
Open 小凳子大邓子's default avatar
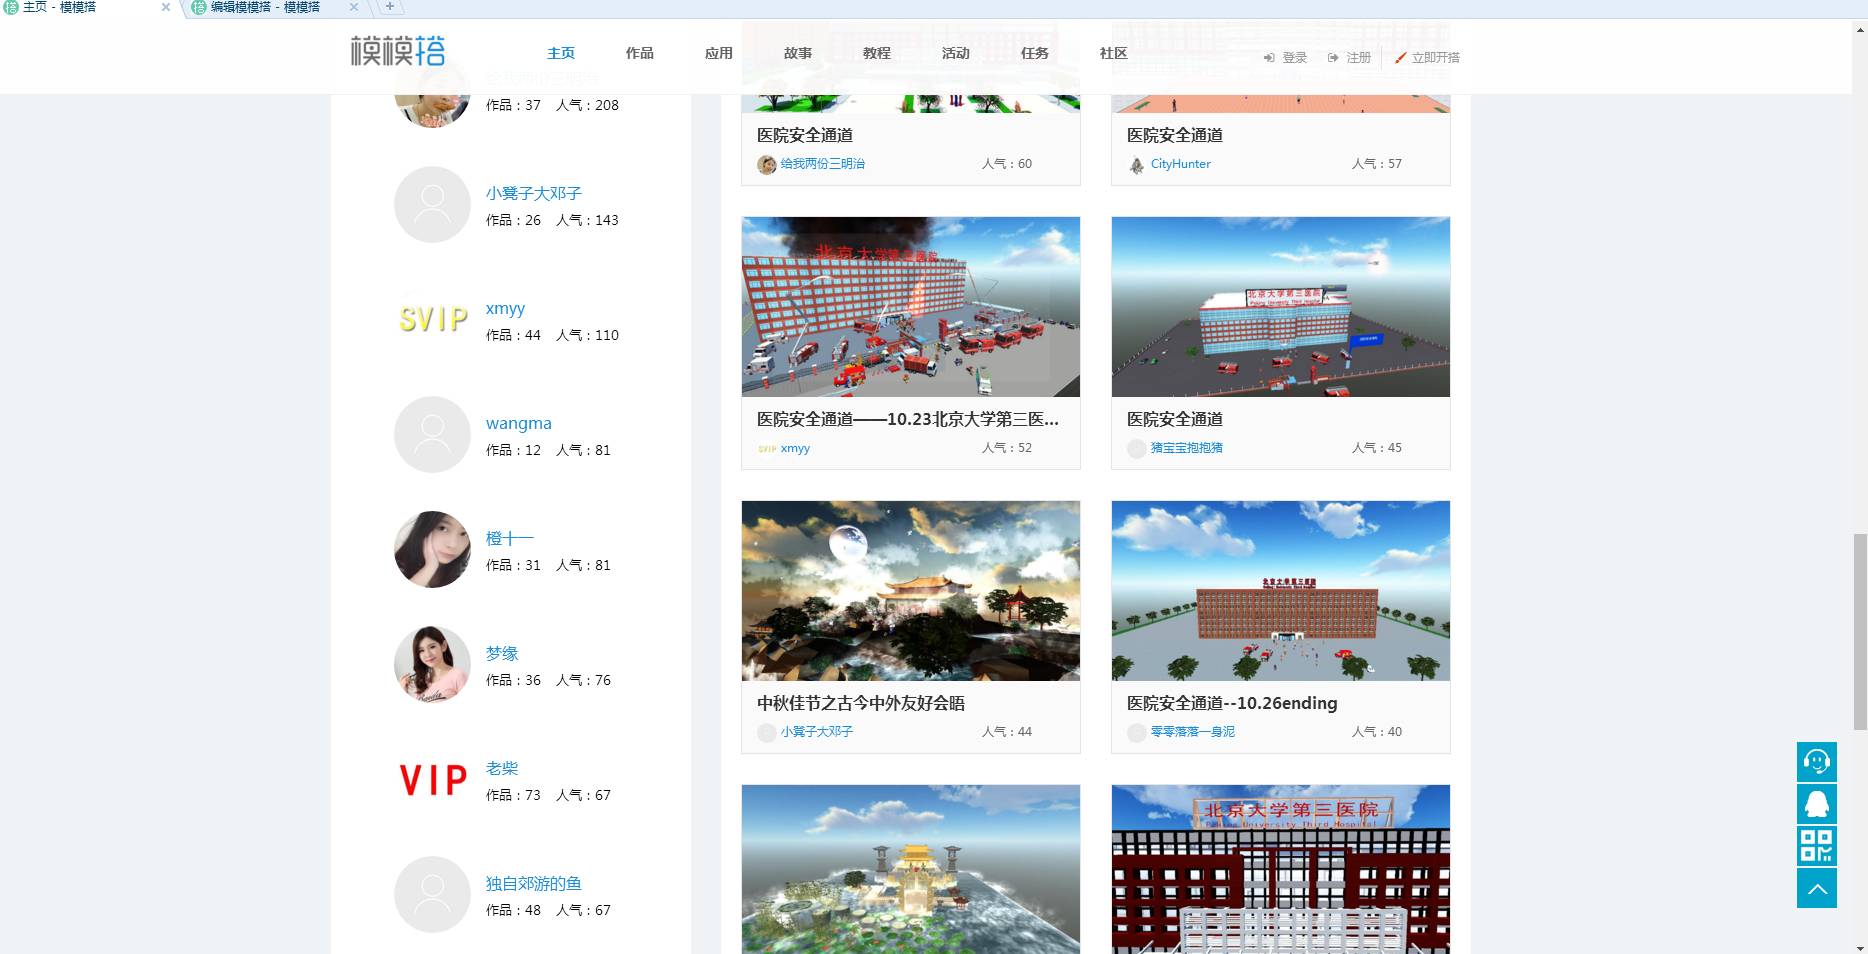[432, 205]
